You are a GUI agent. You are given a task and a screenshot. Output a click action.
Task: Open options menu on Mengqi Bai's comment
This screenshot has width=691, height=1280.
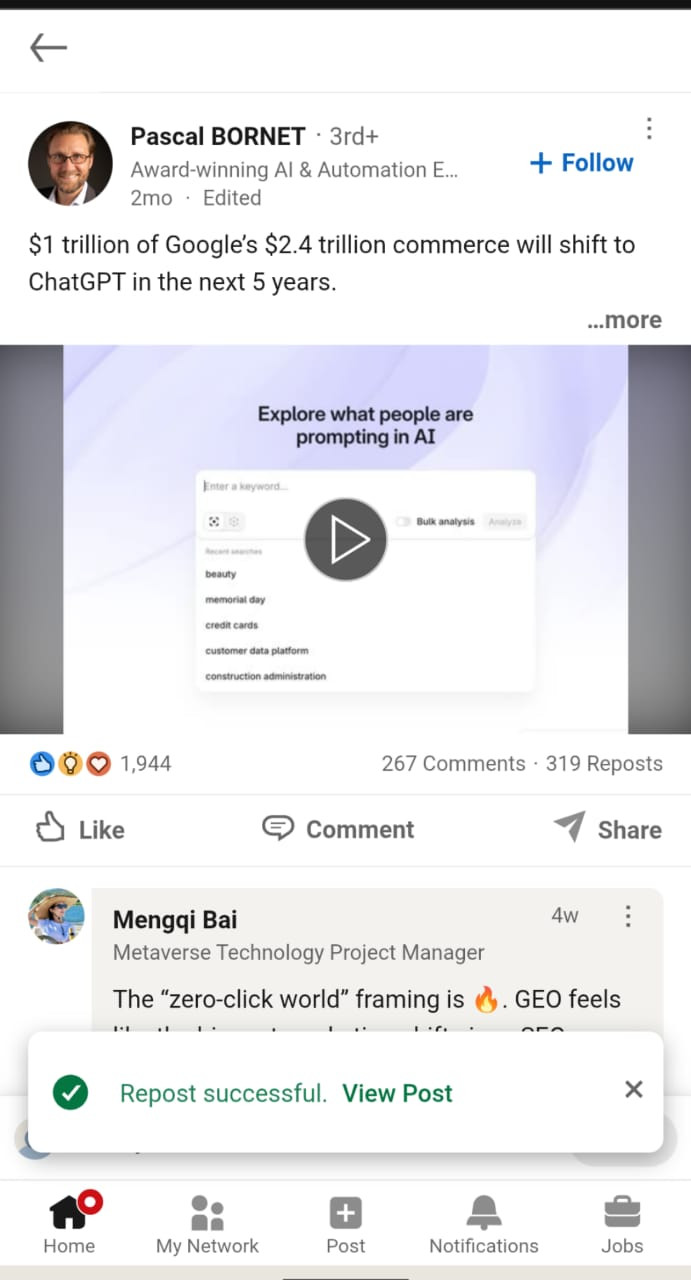point(628,916)
